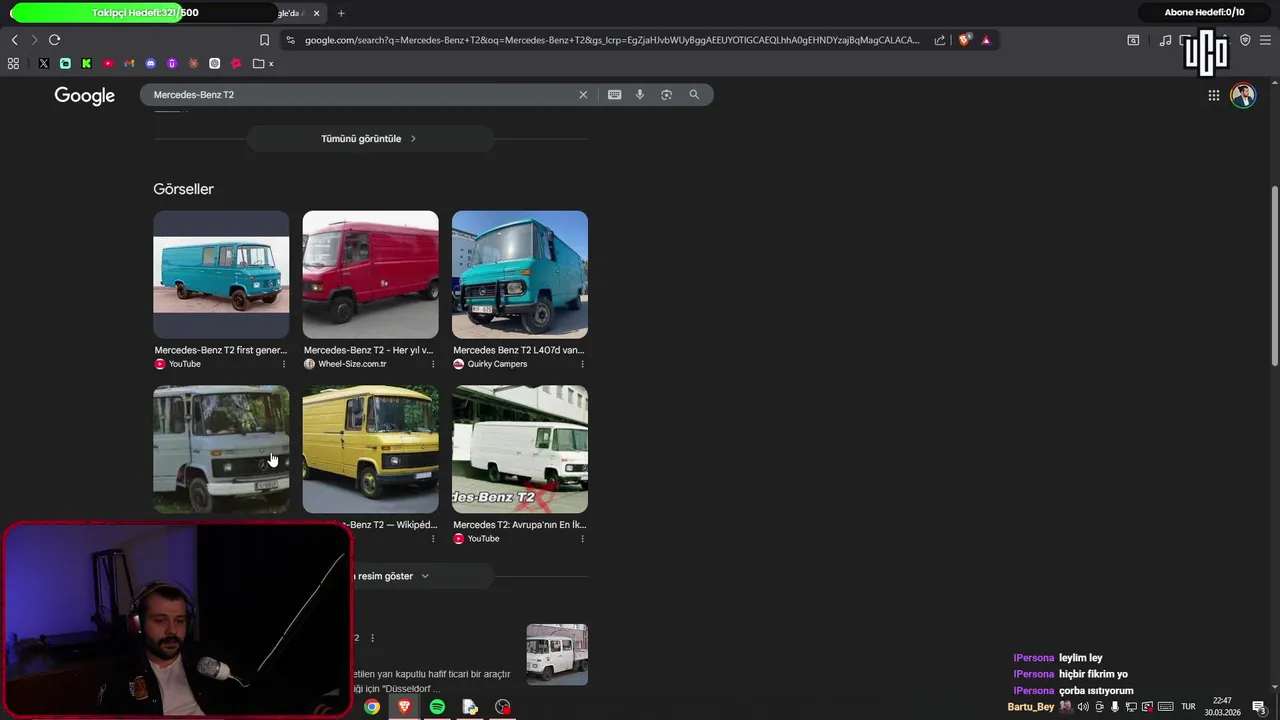This screenshot has width=1280, height=720.
Task: Open more options for 'Mercedes T2: Avrupa'nın' result
Action: [x=582, y=538]
